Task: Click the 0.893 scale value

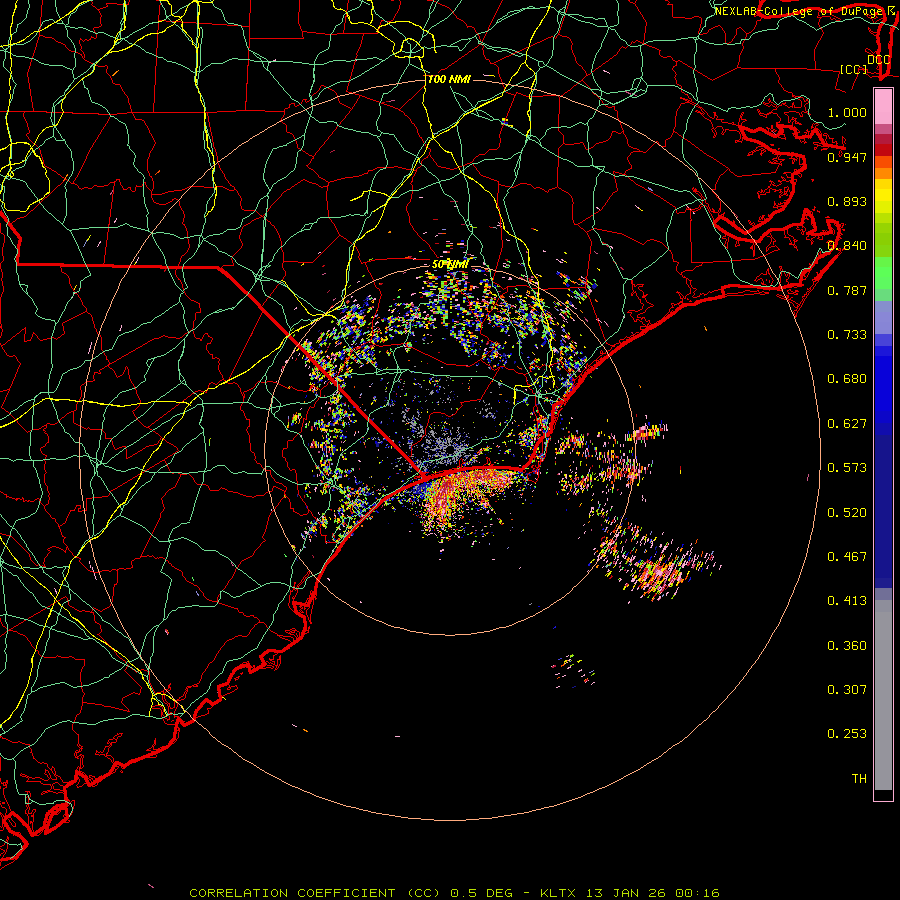Action: (x=847, y=201)
